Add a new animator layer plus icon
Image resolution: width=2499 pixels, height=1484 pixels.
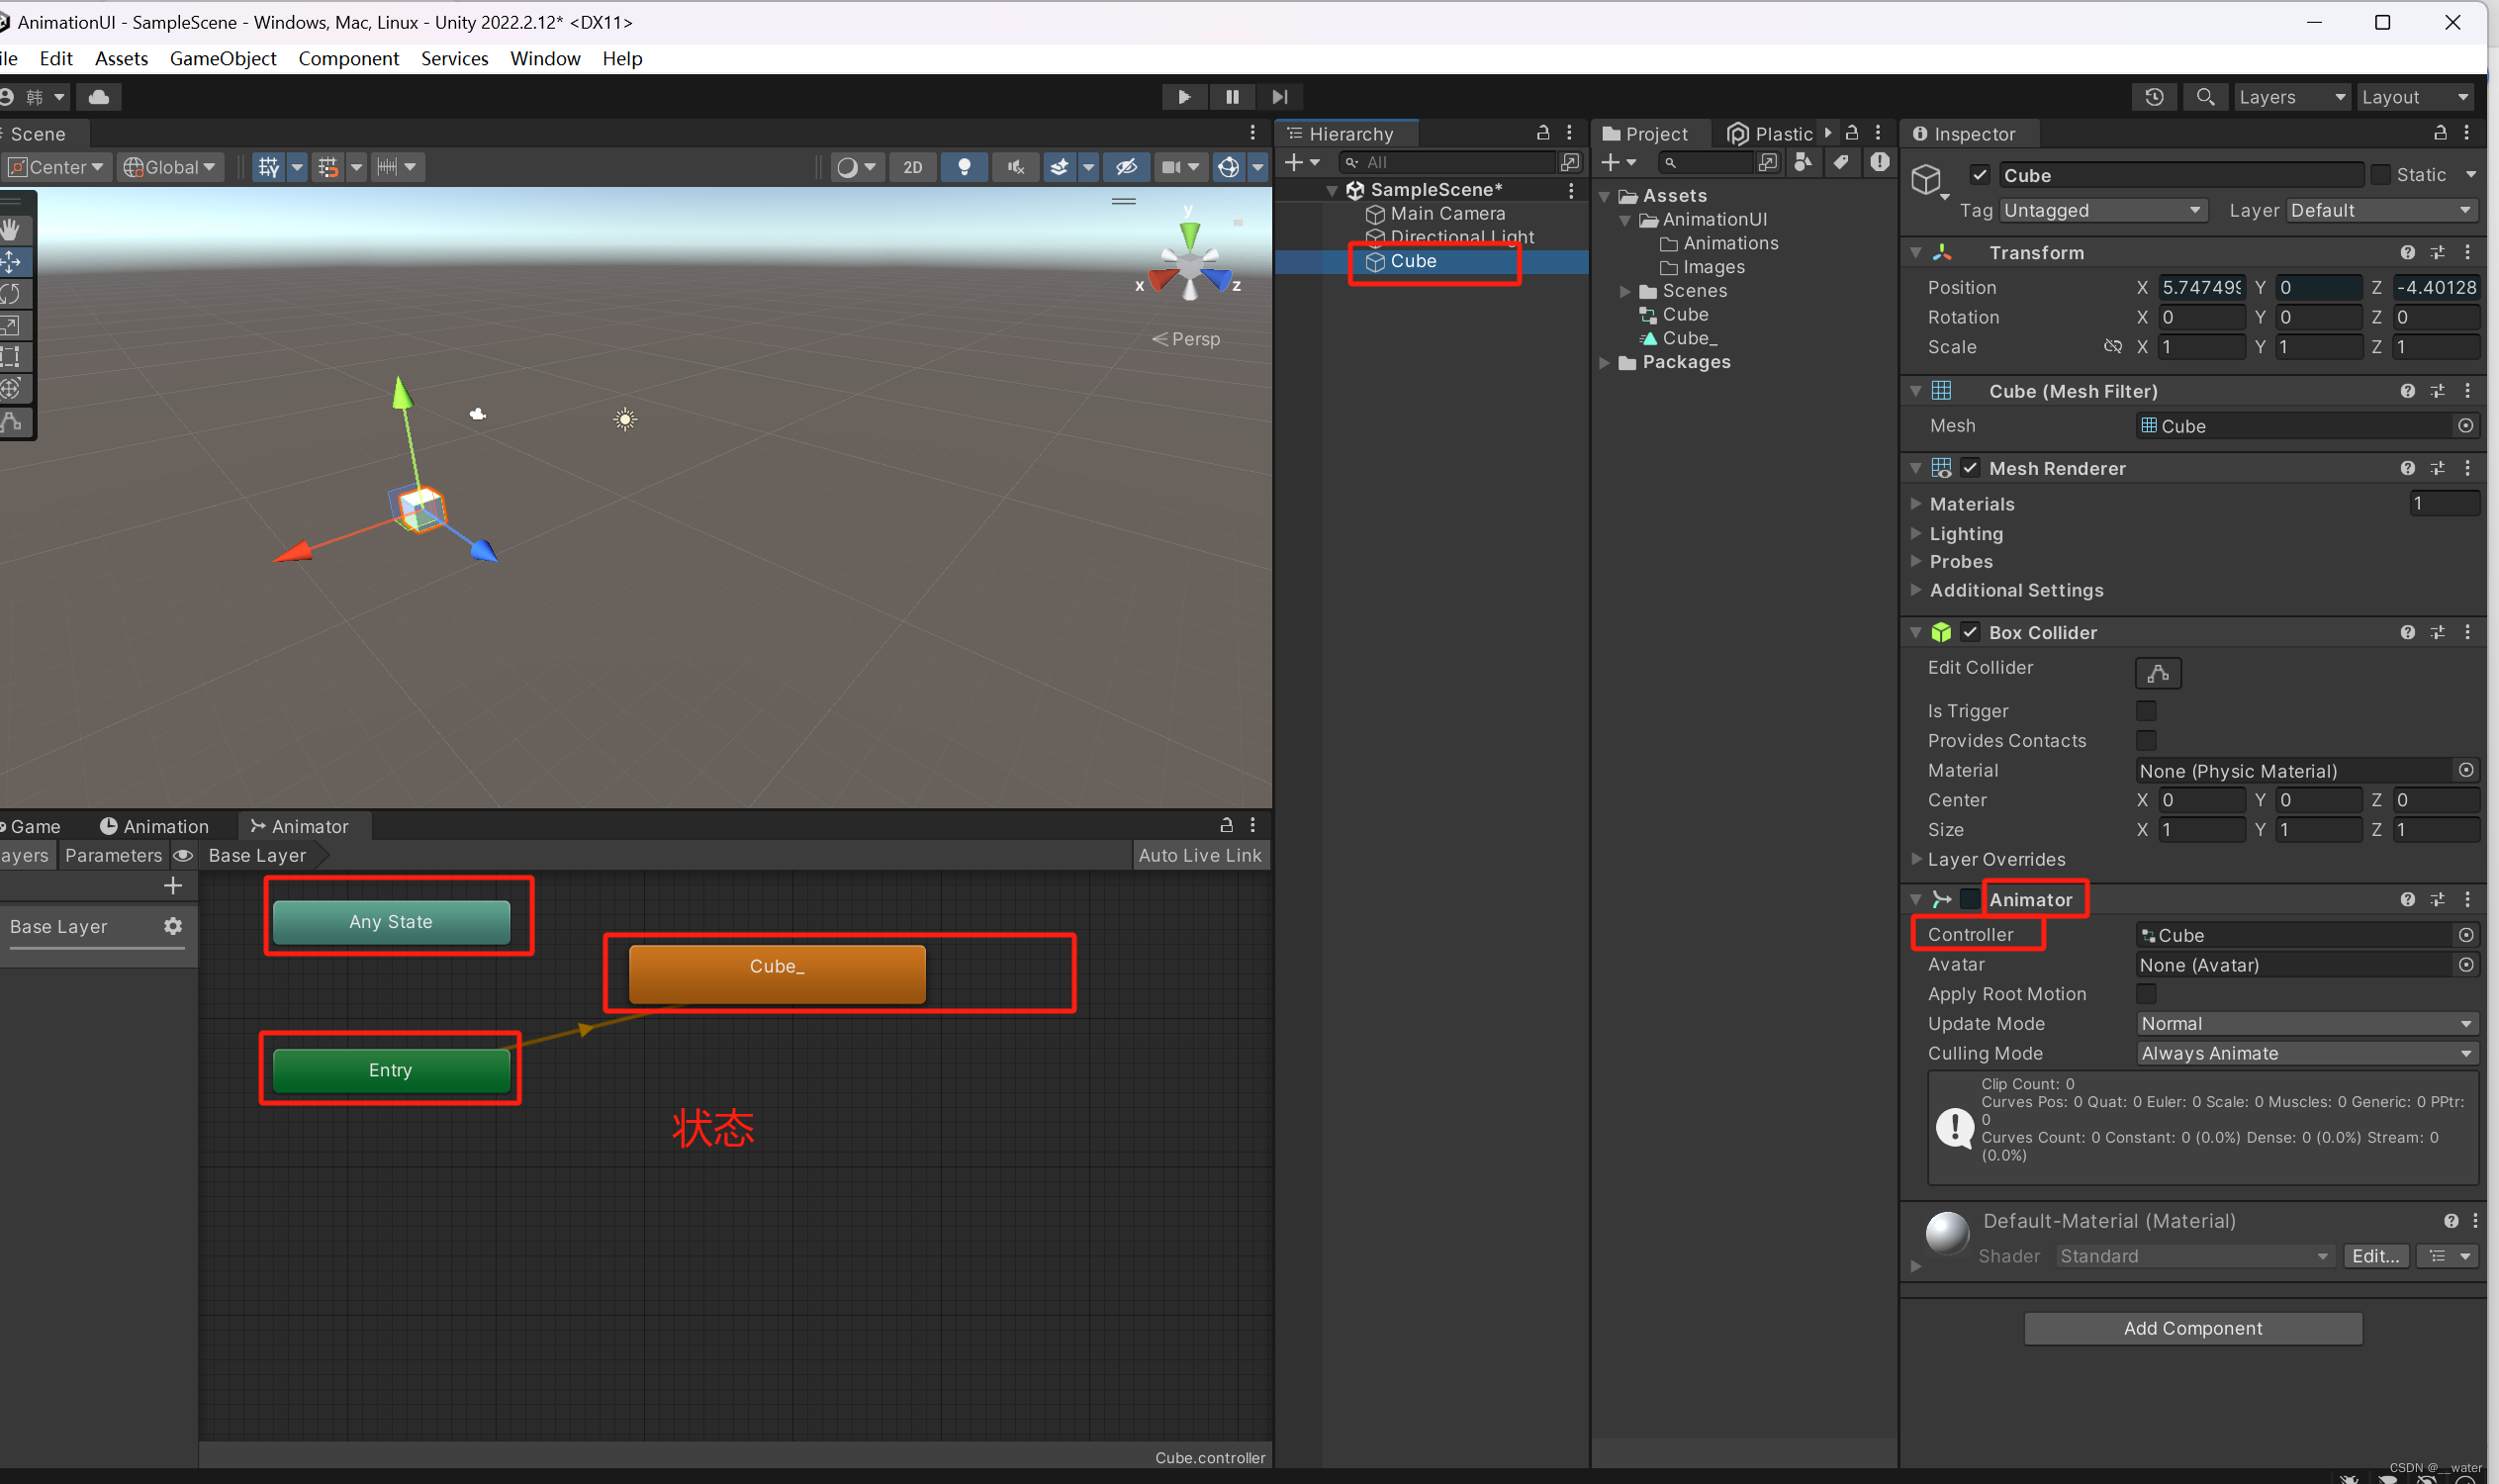(173, 885)
